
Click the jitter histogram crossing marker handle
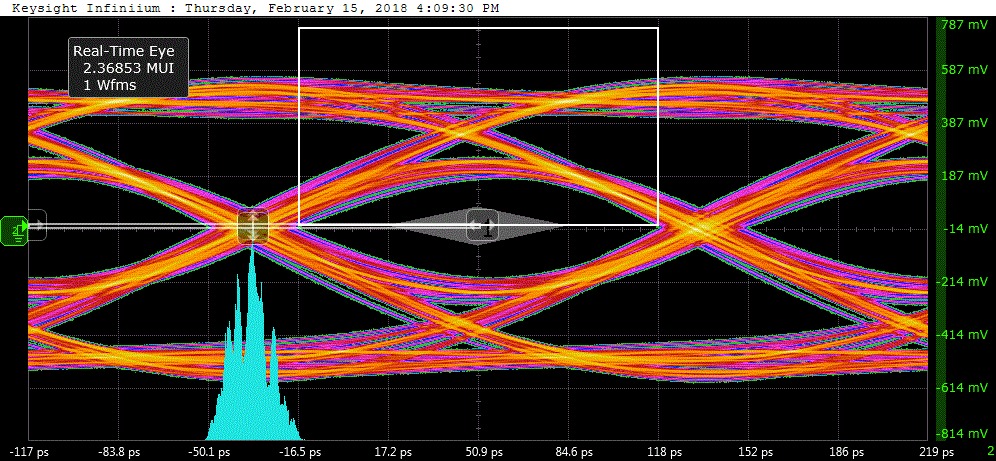253,226
